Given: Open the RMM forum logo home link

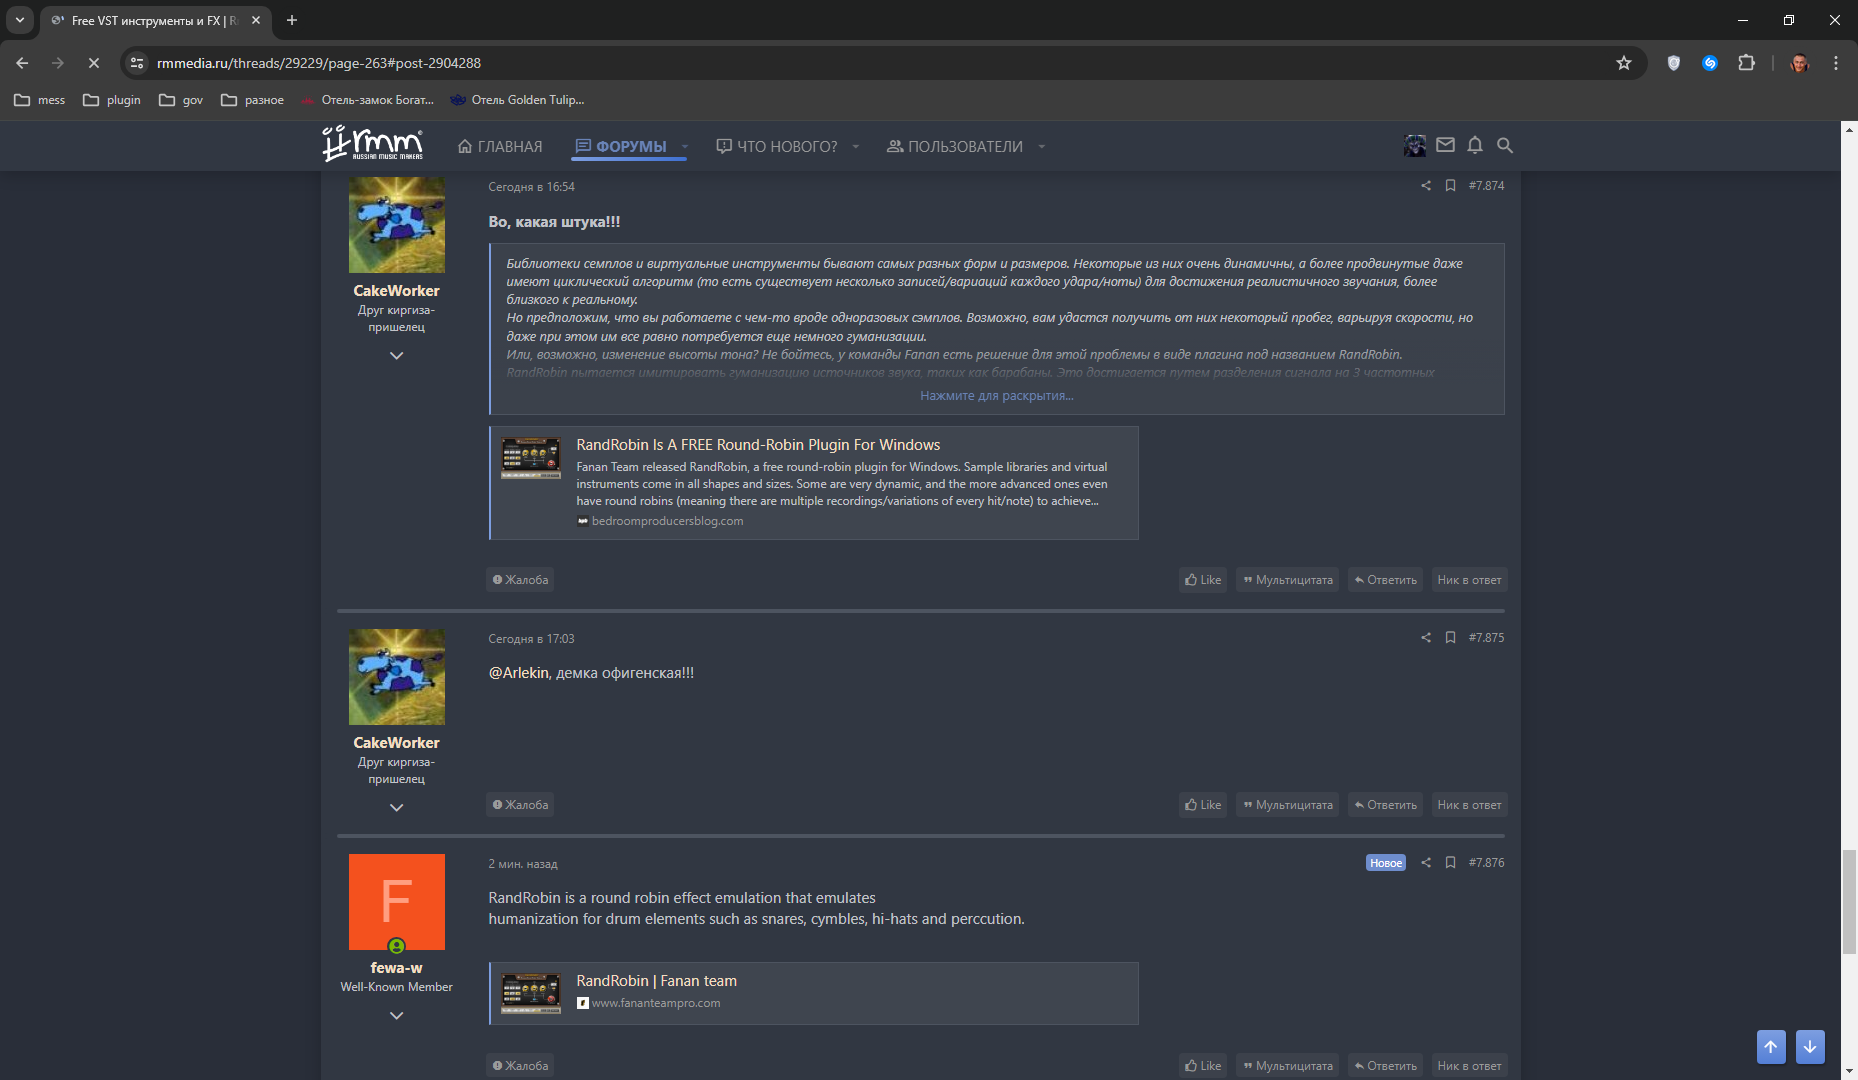Looking at the screenshot, I should pyautogui.click(x=372, y=144).
